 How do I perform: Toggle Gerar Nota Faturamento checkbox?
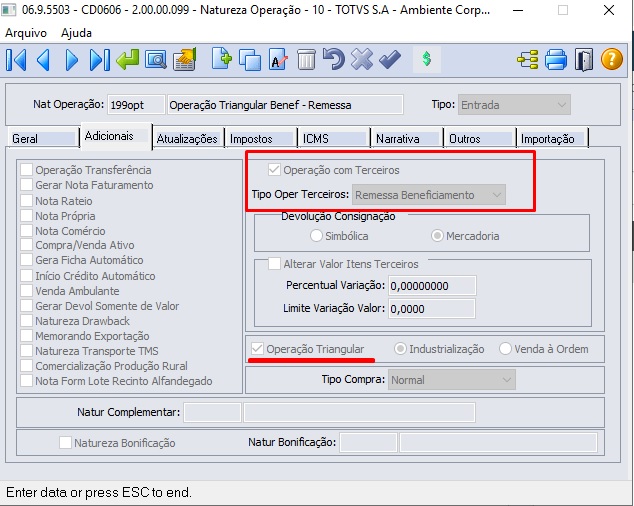pos(27,185)
